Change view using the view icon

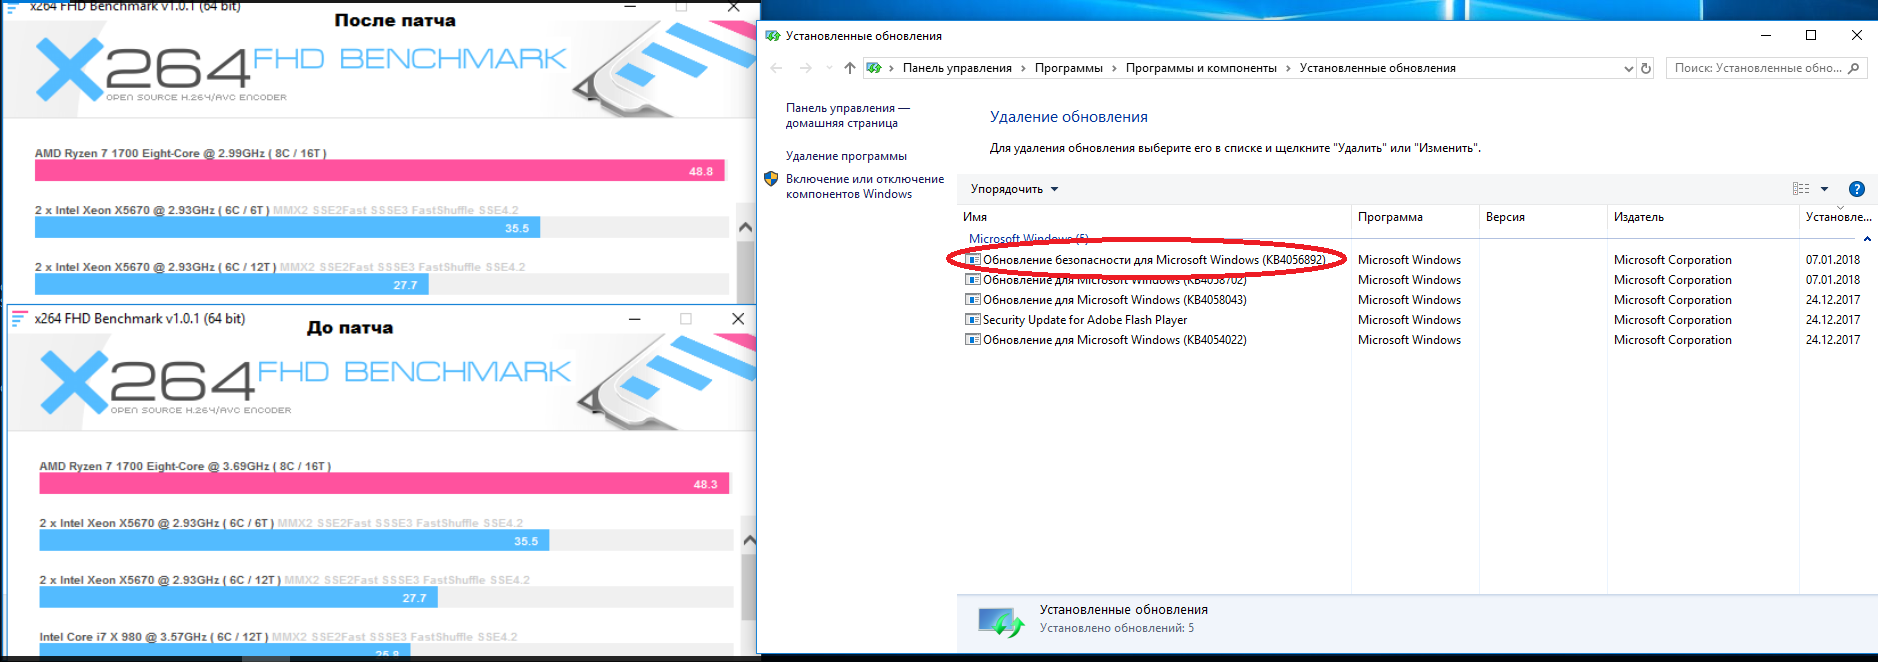pos(1801,189)
